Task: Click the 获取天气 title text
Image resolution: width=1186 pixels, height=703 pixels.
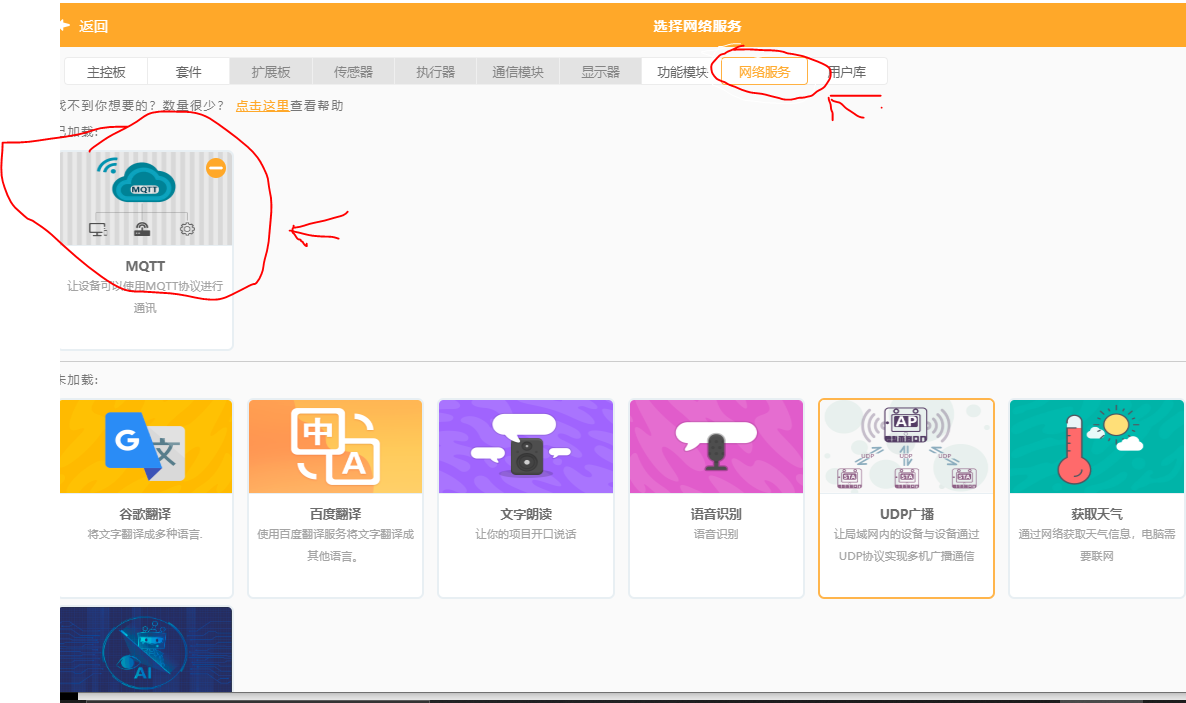Action: point(1097,514)
